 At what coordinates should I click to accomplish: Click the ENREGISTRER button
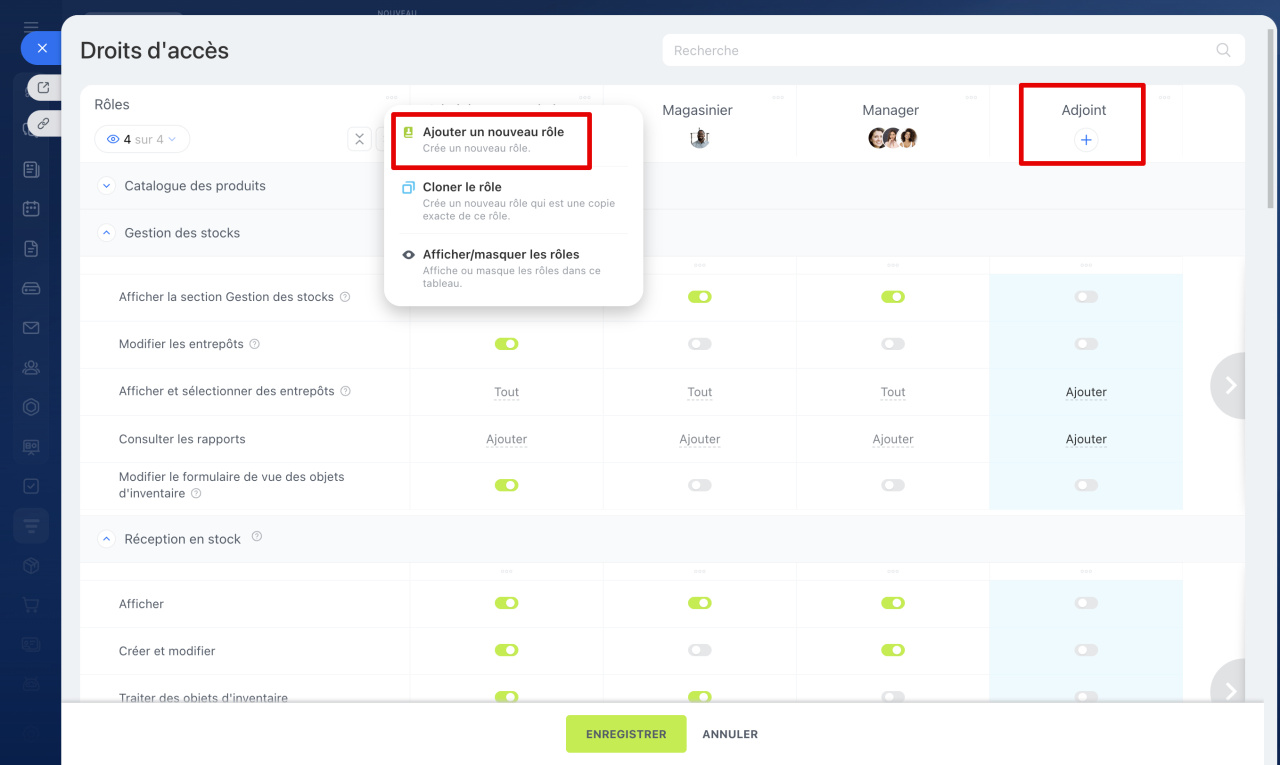pyautogui.click(x=626, y=734)
